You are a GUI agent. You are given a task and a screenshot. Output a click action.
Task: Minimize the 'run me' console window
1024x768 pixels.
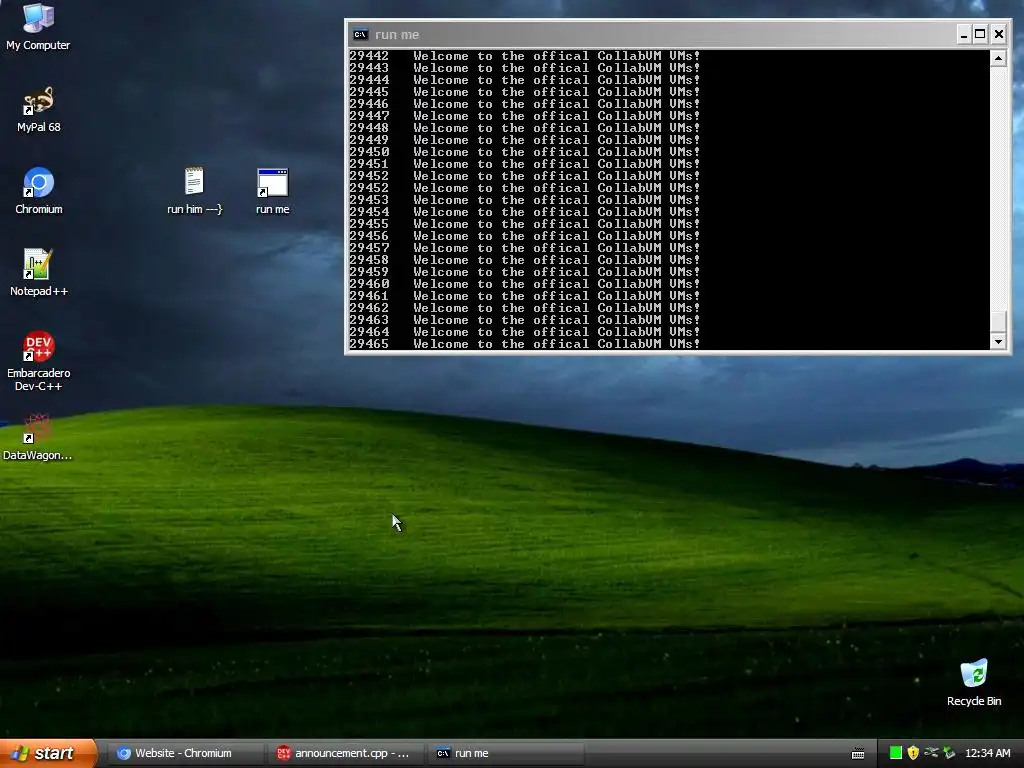pos(963,35)
